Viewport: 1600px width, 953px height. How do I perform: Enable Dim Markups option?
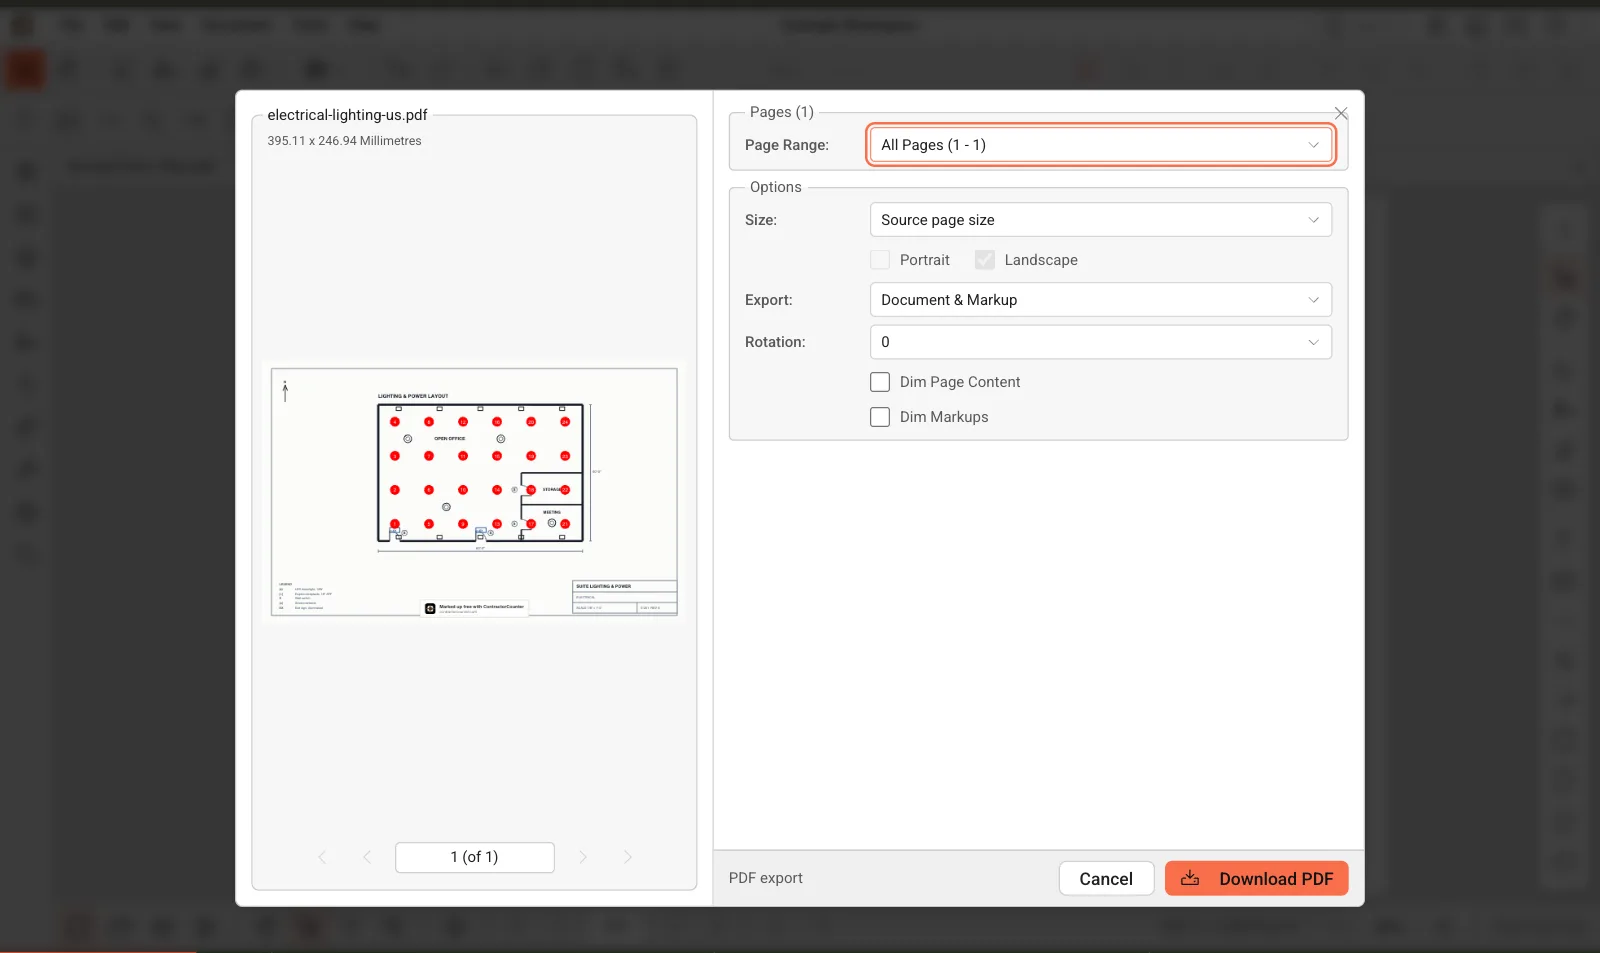pos(880,417)
